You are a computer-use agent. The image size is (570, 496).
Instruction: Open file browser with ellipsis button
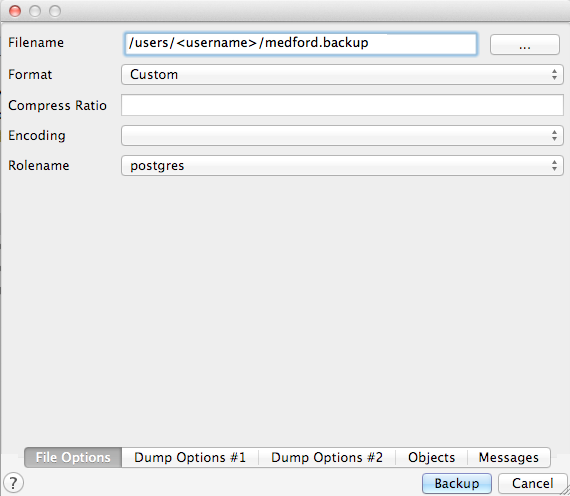tap(525, 45)
